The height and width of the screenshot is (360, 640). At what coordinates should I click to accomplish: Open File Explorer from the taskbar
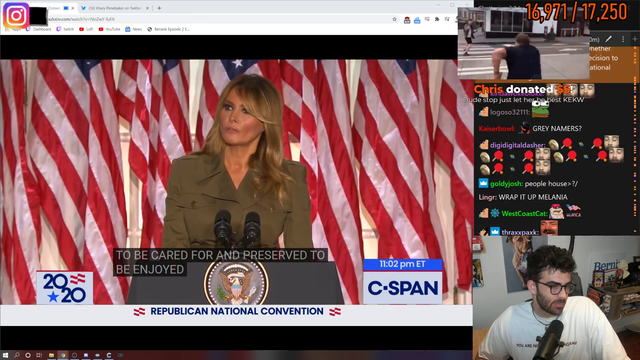tap(51, 355)
